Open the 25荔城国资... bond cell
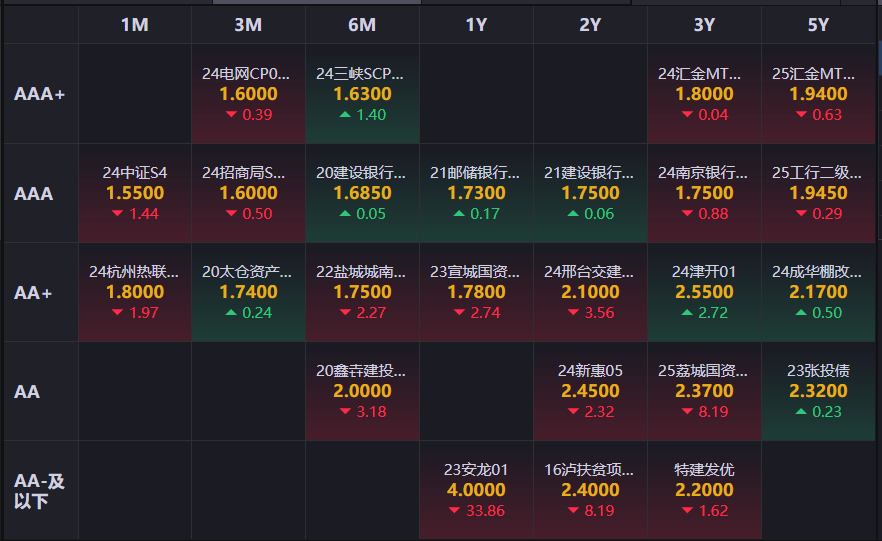 704,391
